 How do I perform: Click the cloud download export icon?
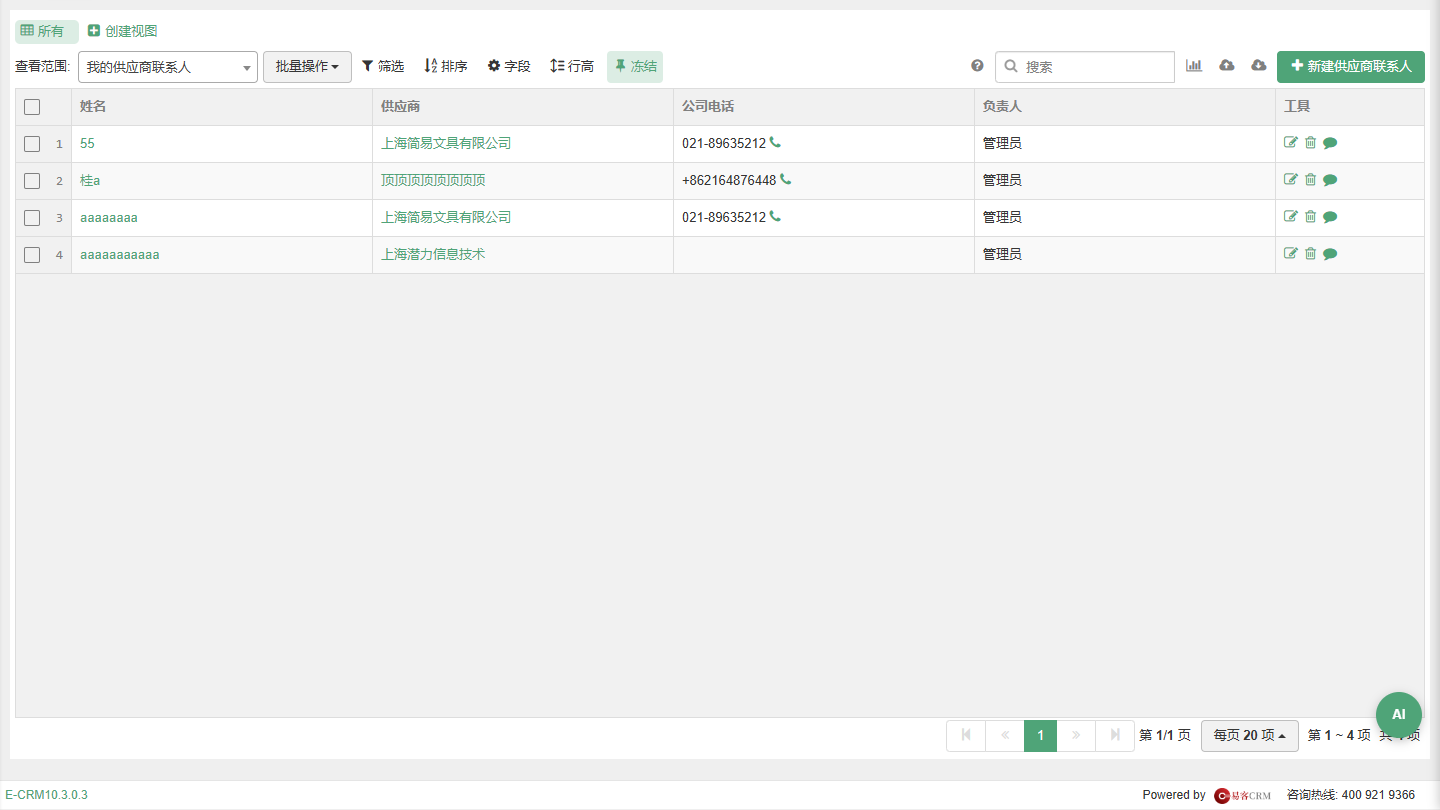click(1259, 66)
